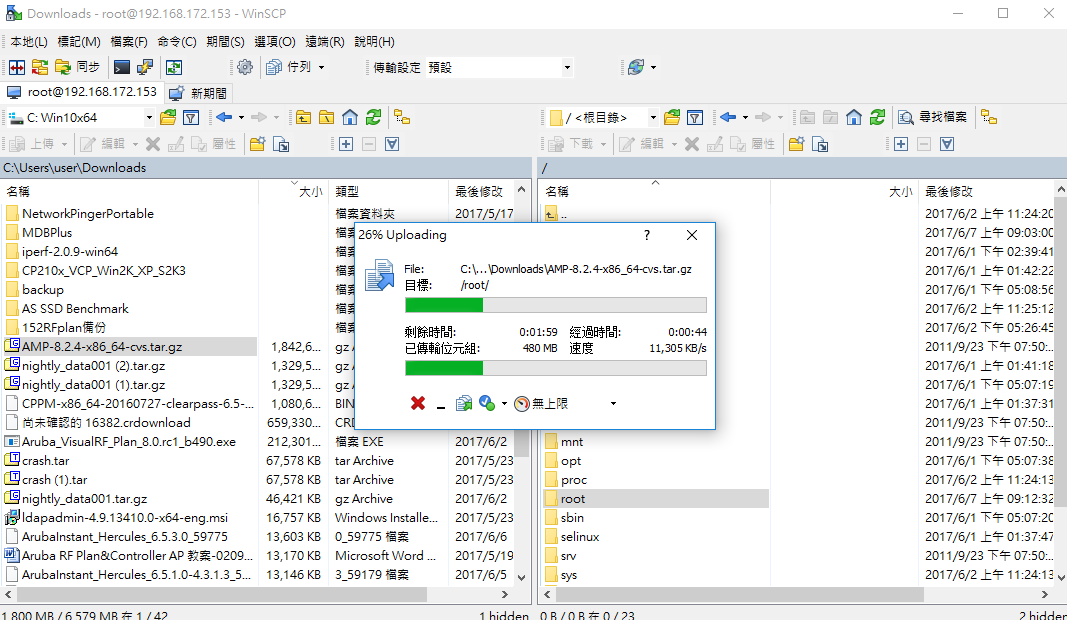
Task: Open the 命令(C) menu
Action: (177, 42)
